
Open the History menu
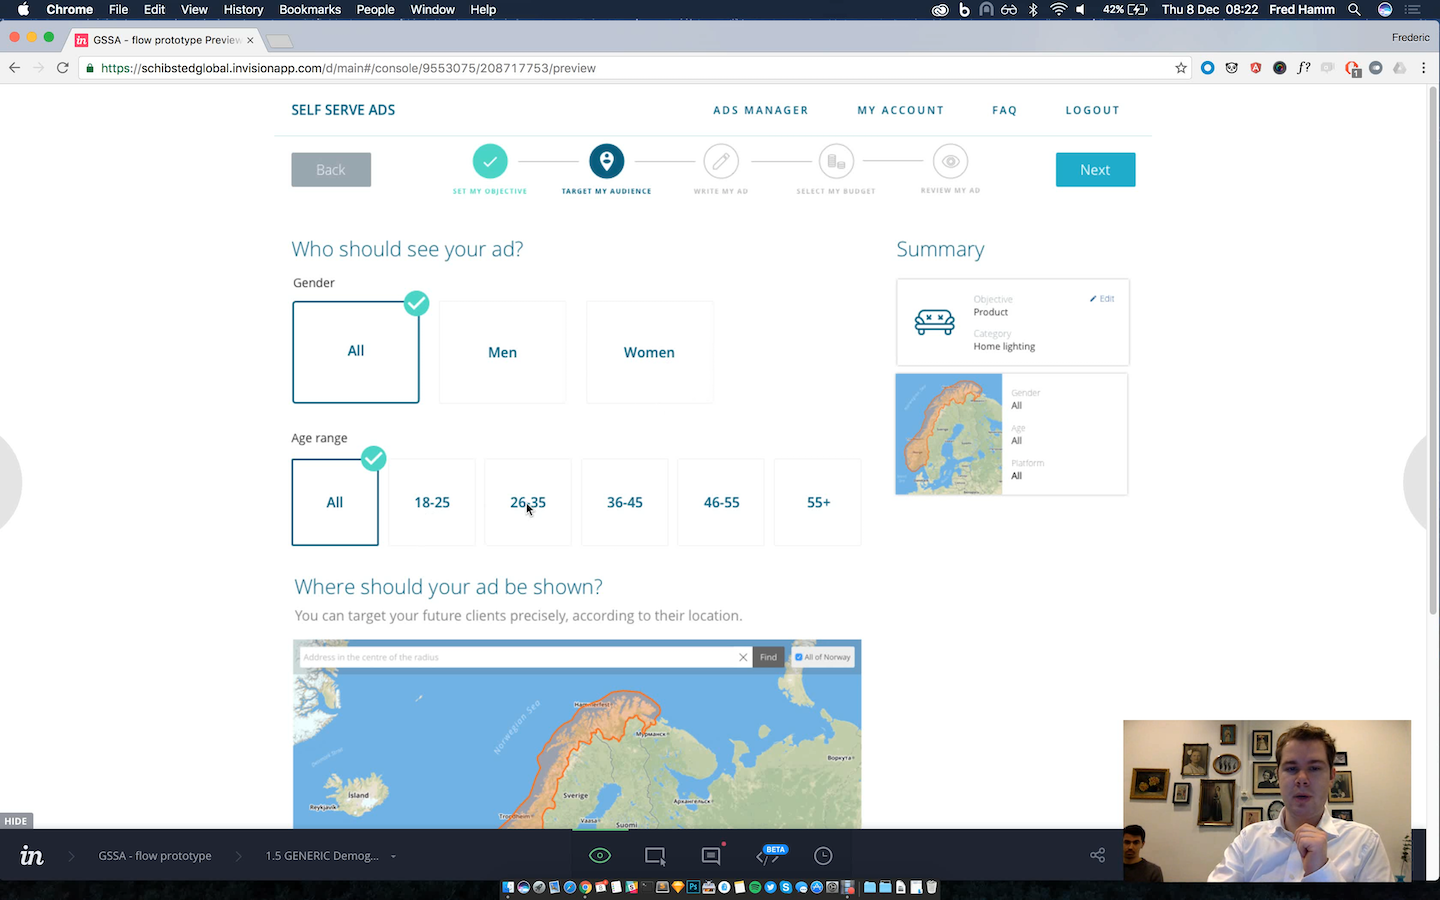click(243, 9)
